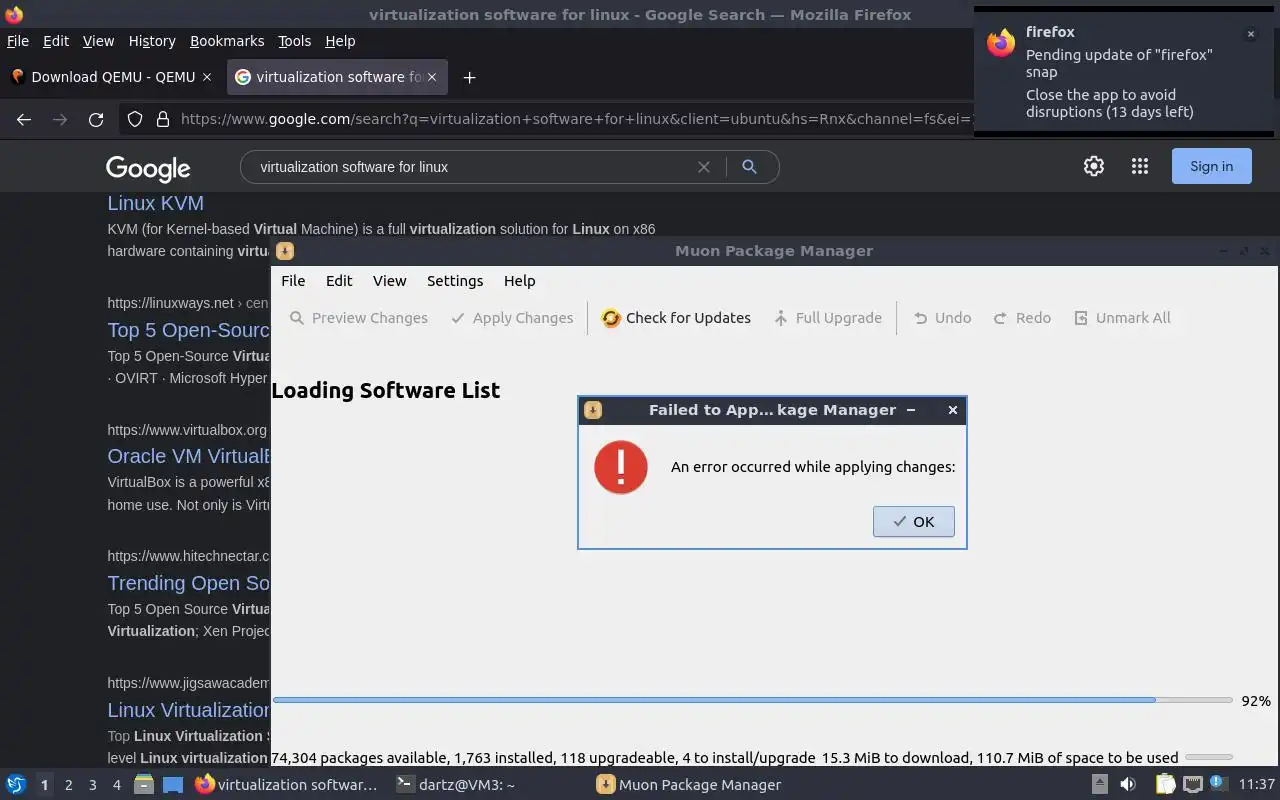The height and width of the screenshot is (800, 1280).
Task: Clear the Google search box
Action: (704, 167)
